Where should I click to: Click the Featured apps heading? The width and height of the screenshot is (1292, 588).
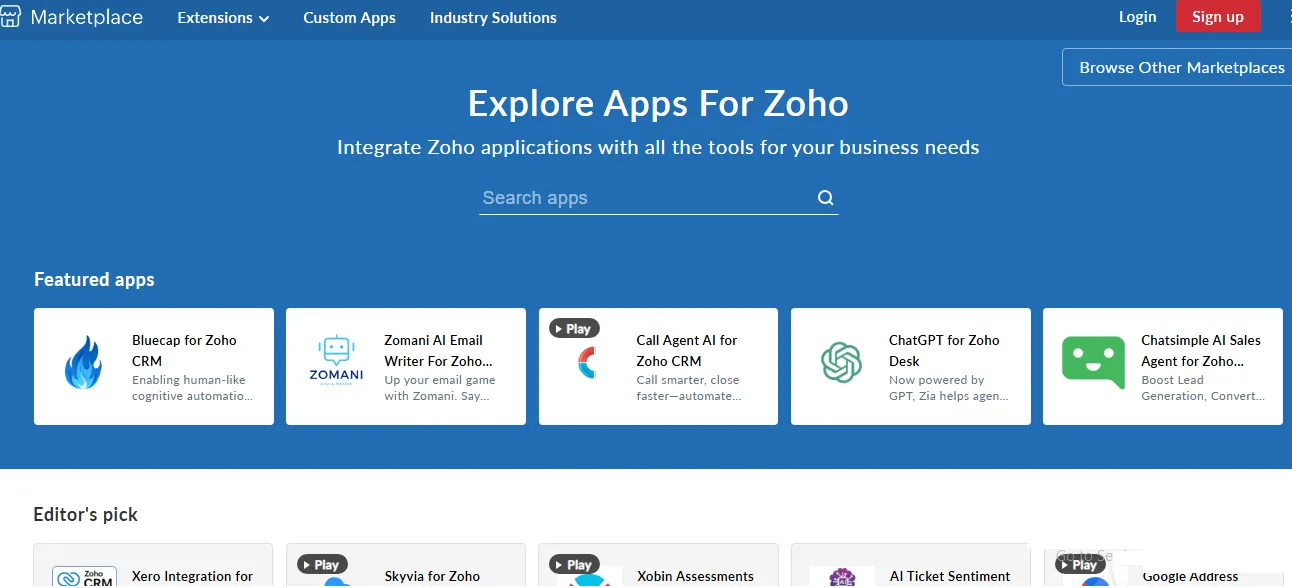[94, 280]
